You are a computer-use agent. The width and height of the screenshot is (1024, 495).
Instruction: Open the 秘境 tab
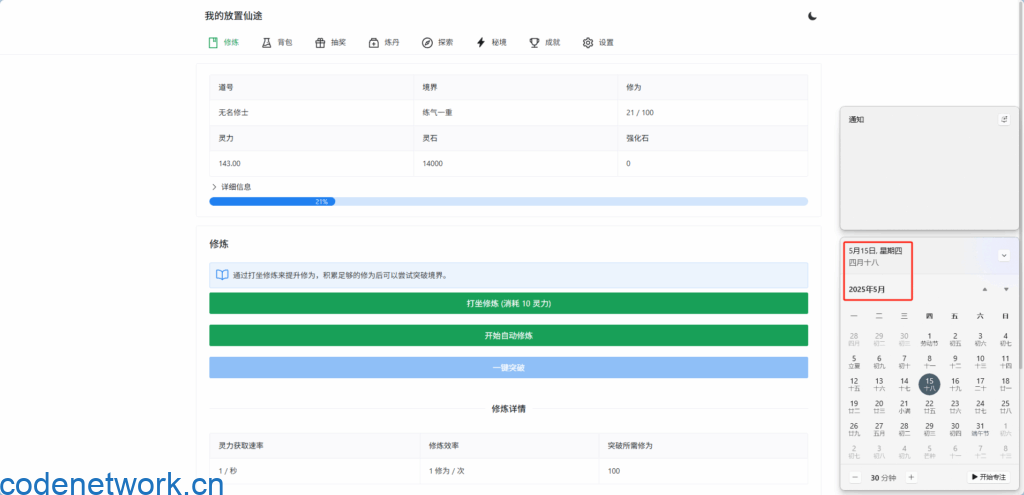pos(491,42)
